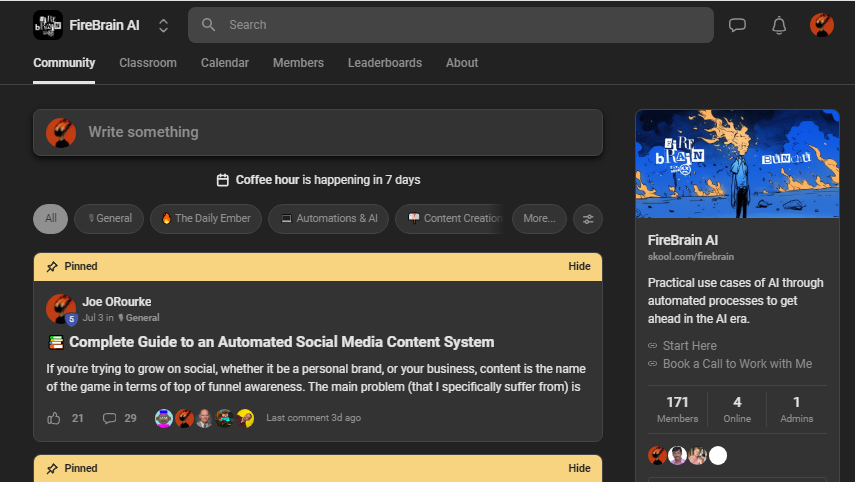
Task: Switch to the Leaderboards tab
Action: (385, 63)
